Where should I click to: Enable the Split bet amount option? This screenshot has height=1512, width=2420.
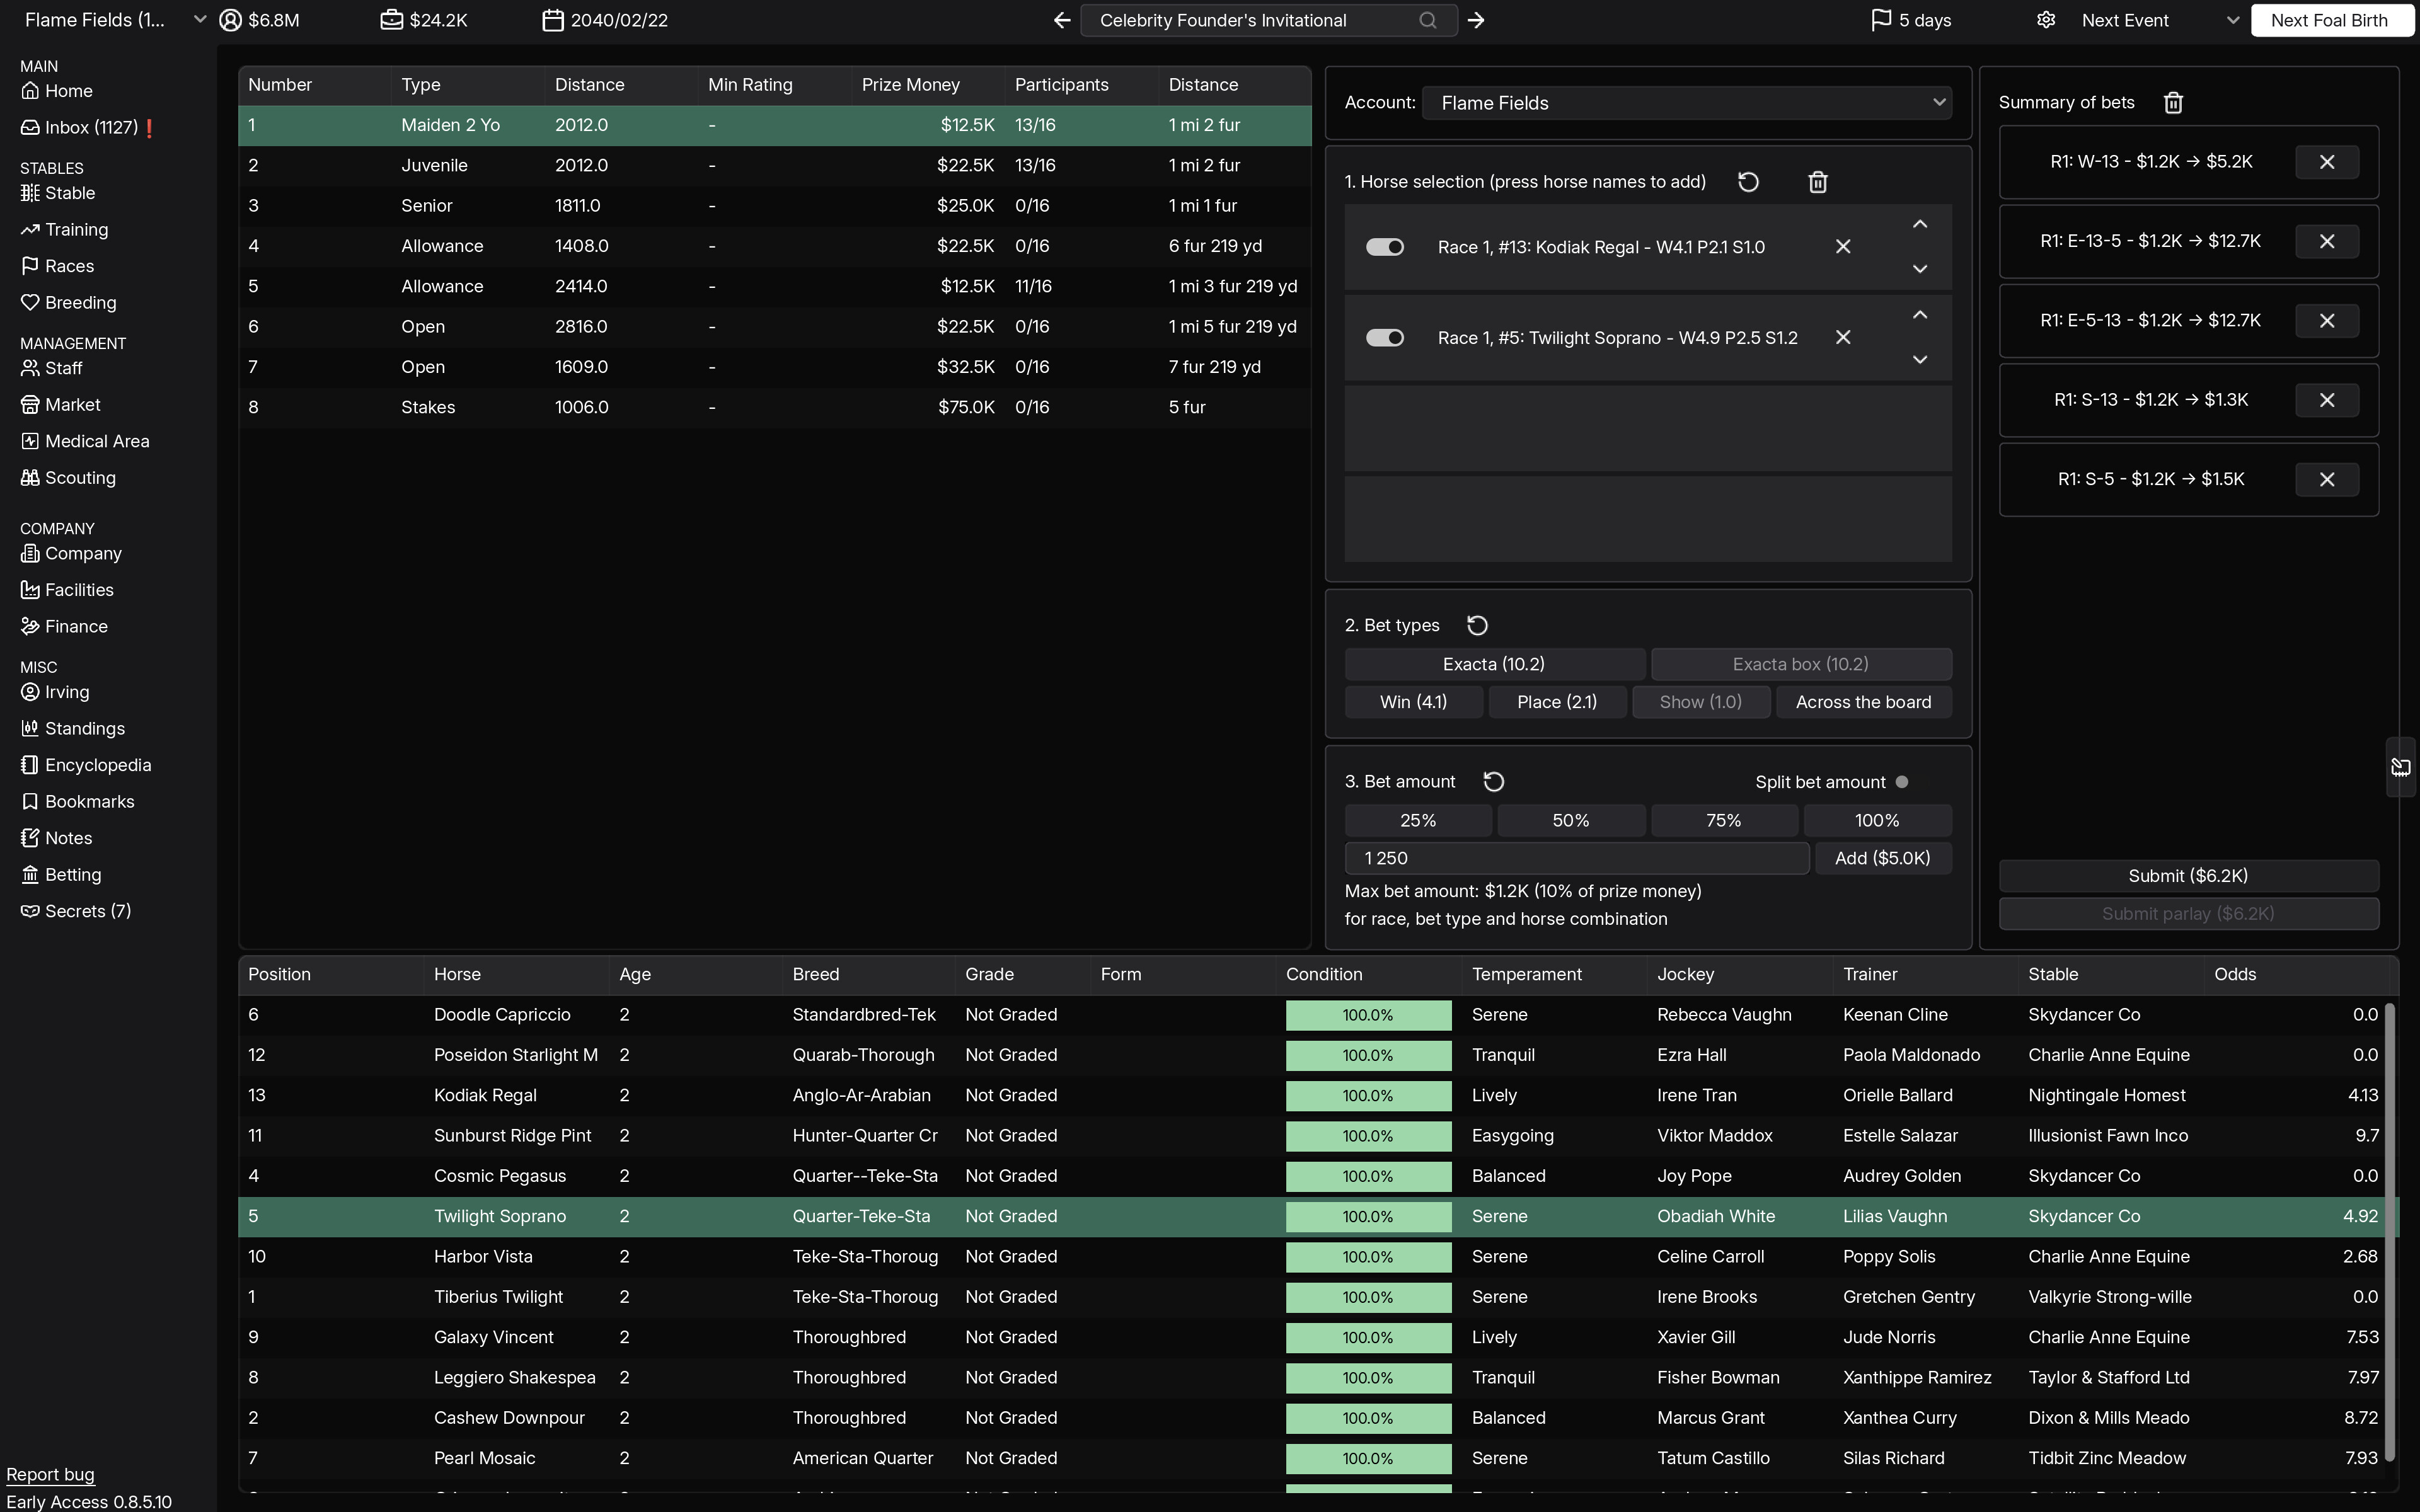coord(1903,781)
